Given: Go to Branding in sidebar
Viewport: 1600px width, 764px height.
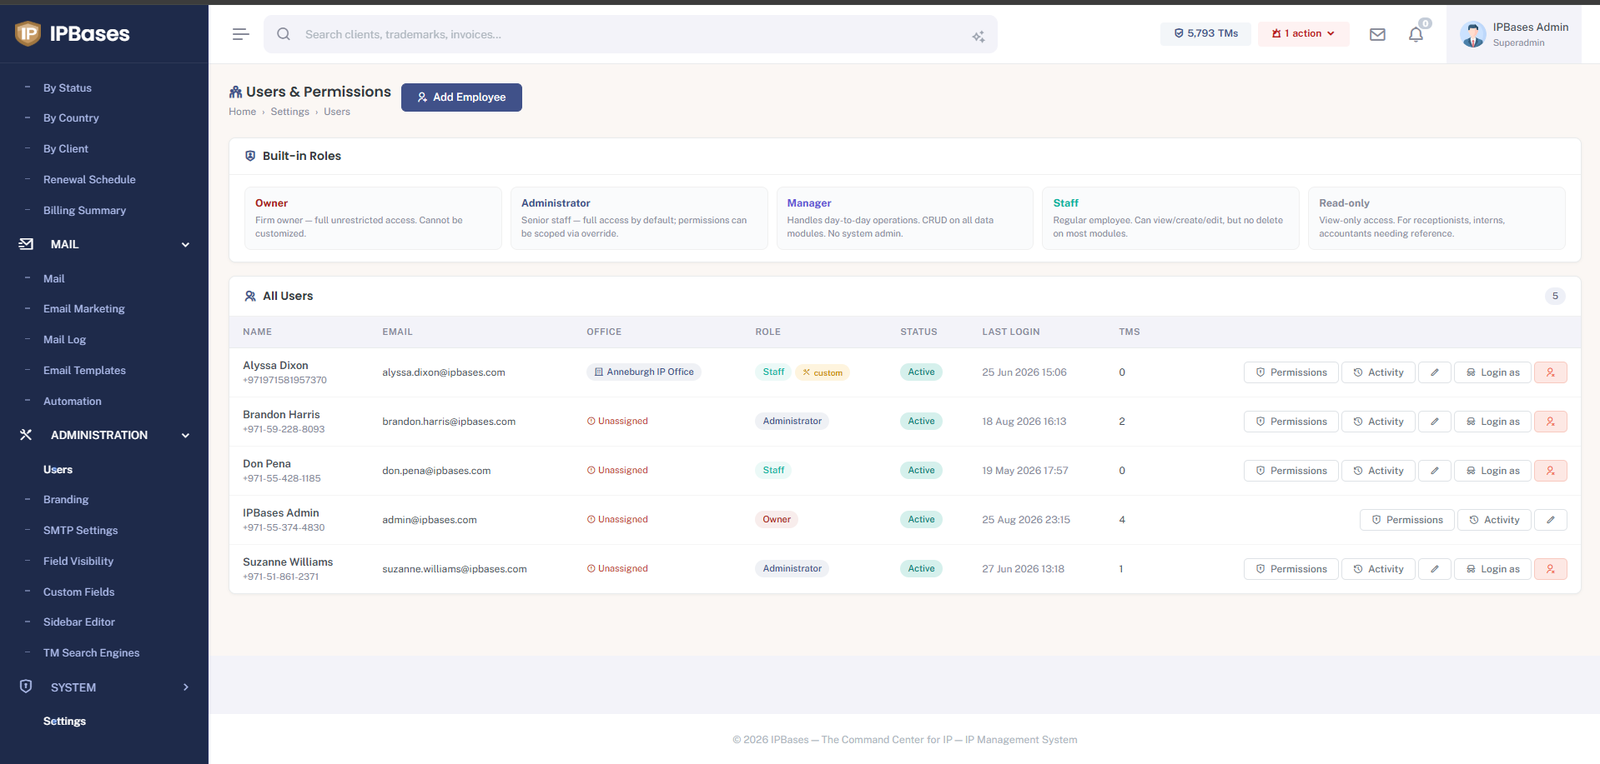Looking at the screenshot, I should tap(66, 499).
